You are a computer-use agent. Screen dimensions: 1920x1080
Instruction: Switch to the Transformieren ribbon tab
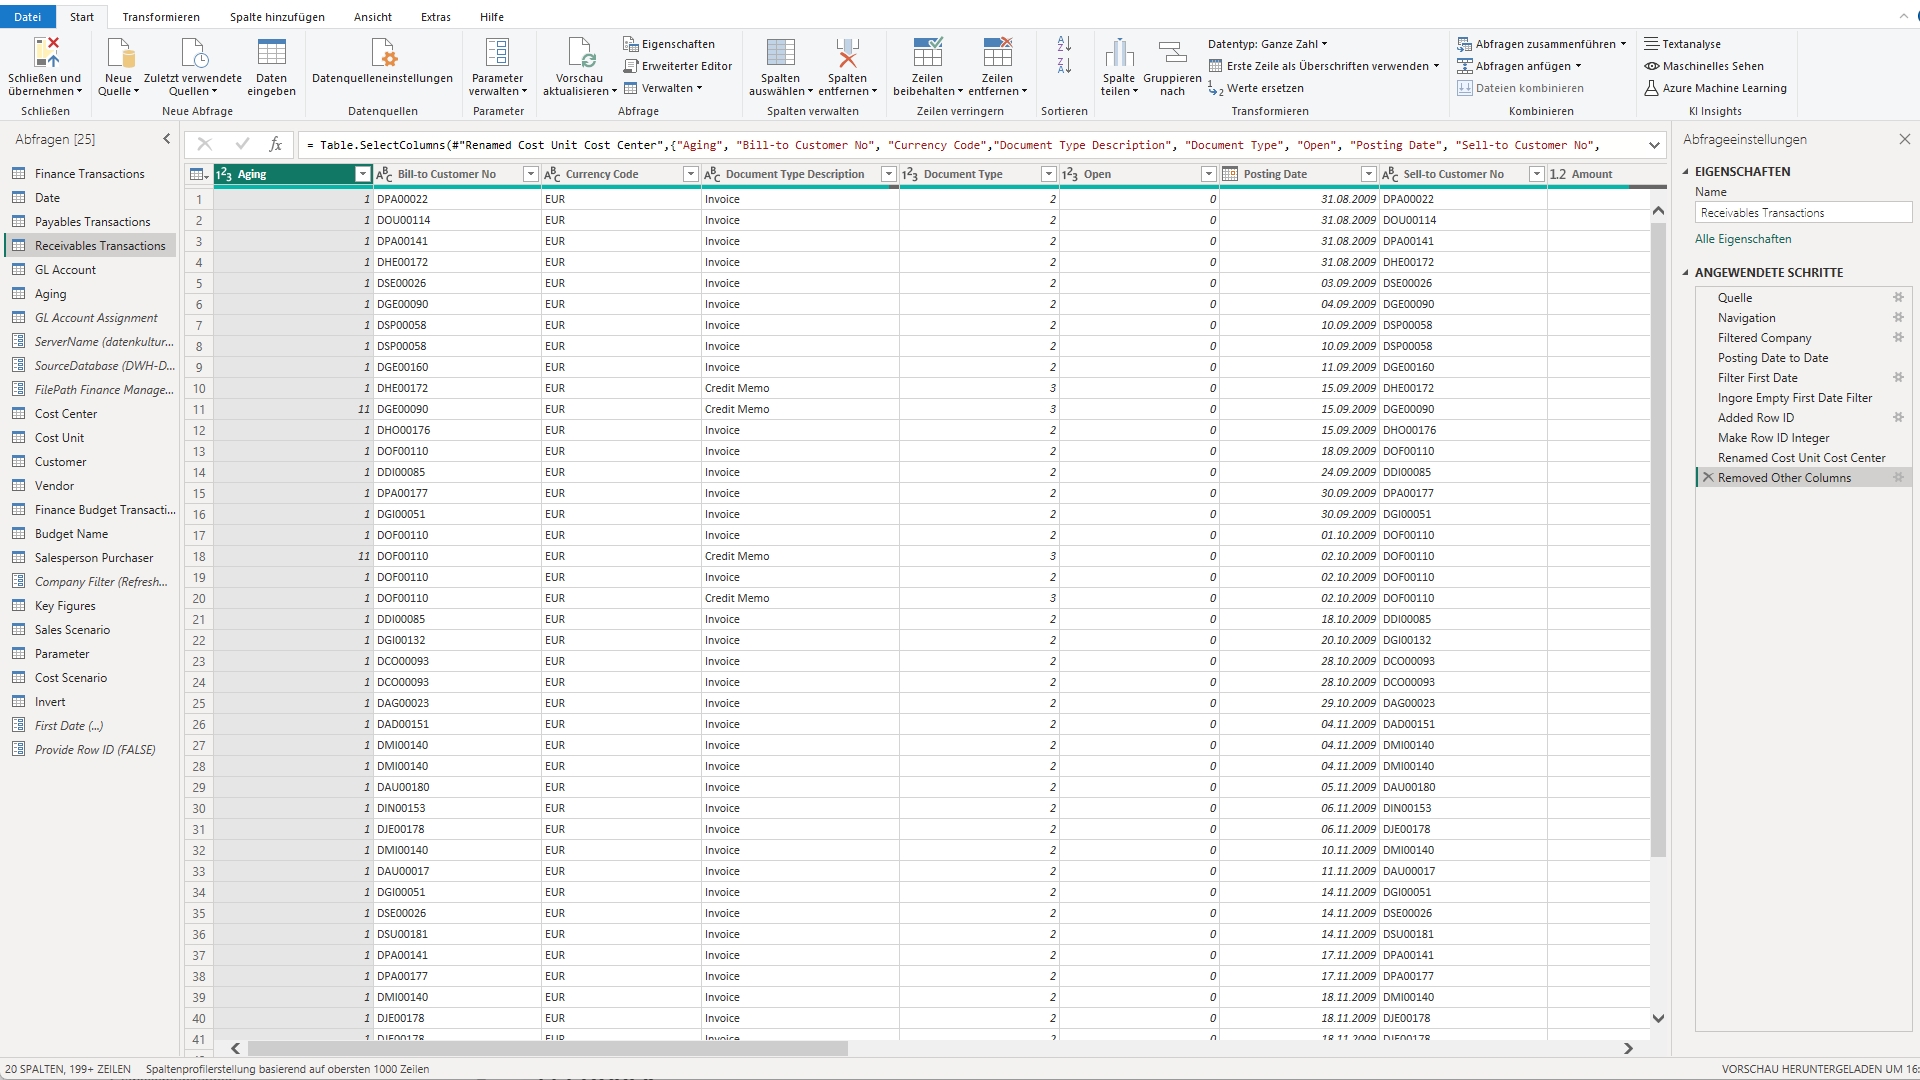(x=160, y=16)
